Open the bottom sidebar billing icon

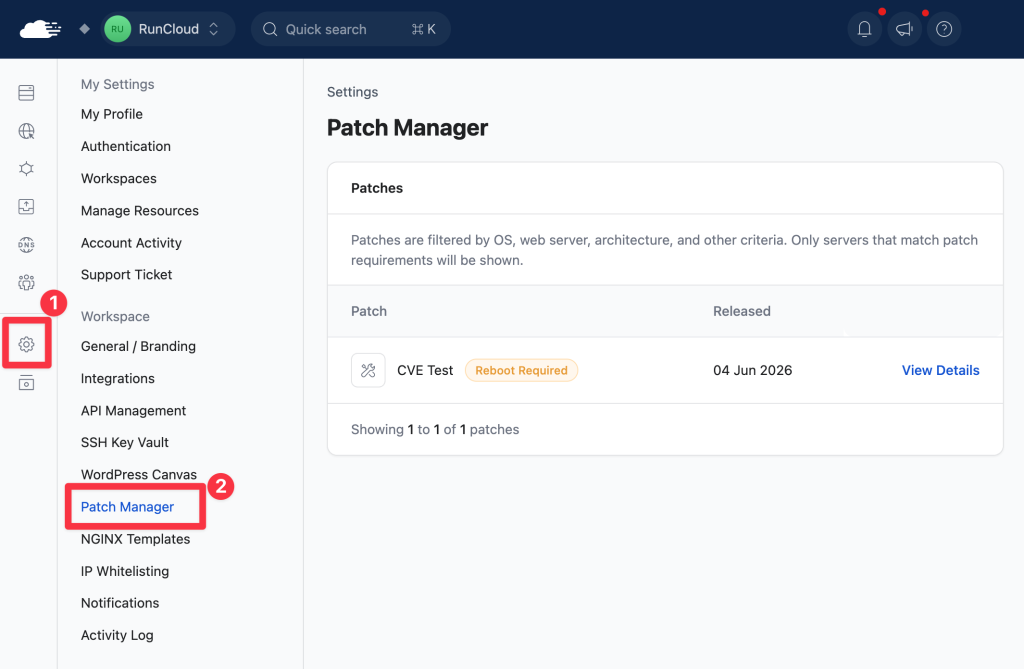pos(26,383)
